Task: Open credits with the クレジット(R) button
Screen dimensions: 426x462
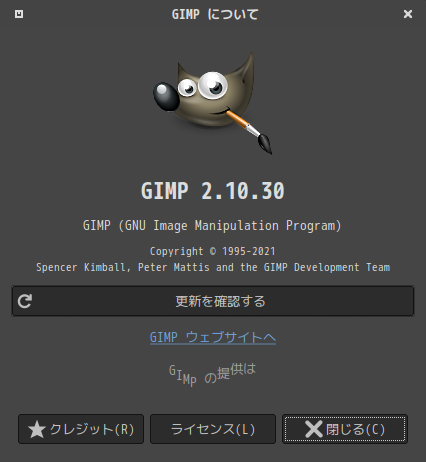Action: tap(81, 429)
